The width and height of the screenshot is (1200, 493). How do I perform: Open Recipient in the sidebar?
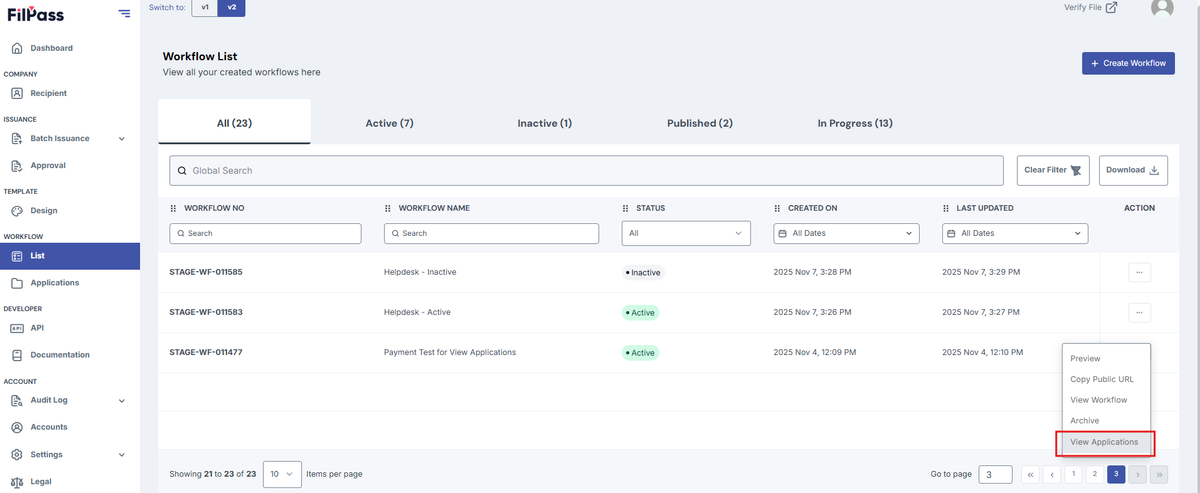point(48,93)
